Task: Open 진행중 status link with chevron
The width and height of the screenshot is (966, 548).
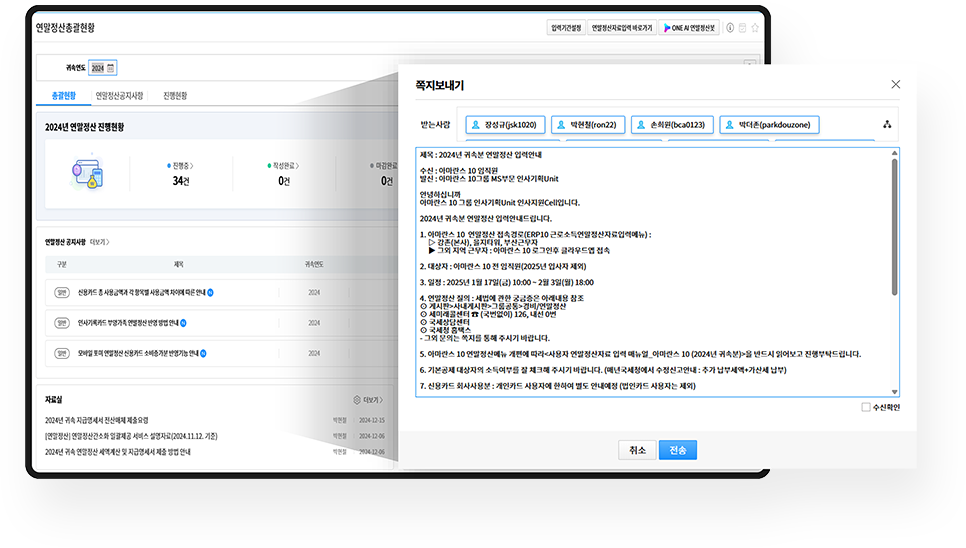Action: point(181,166)
